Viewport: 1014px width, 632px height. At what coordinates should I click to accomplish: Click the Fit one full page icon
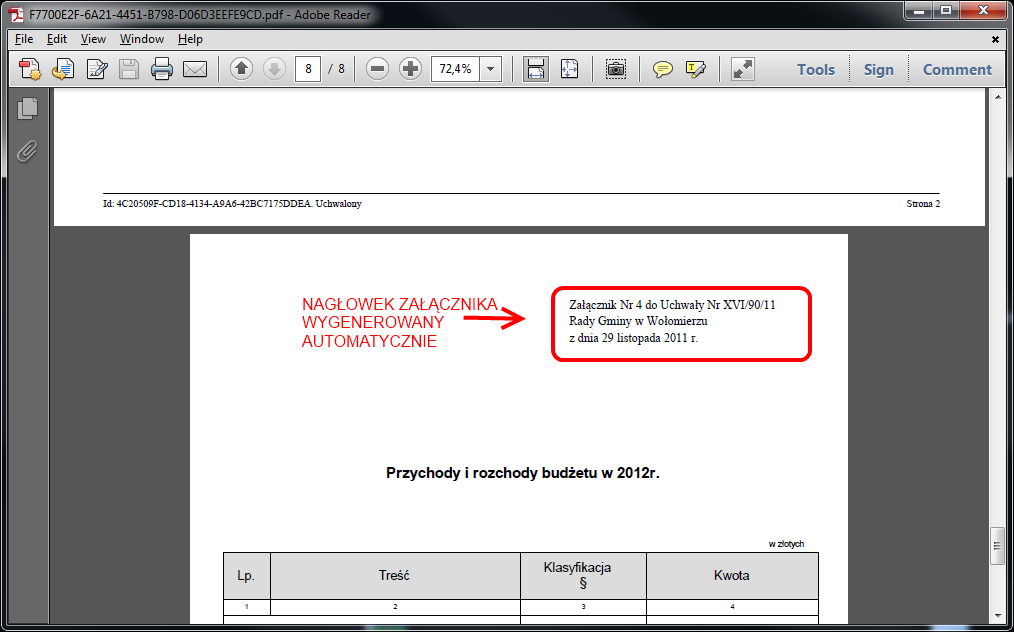[x=569, y=69]
